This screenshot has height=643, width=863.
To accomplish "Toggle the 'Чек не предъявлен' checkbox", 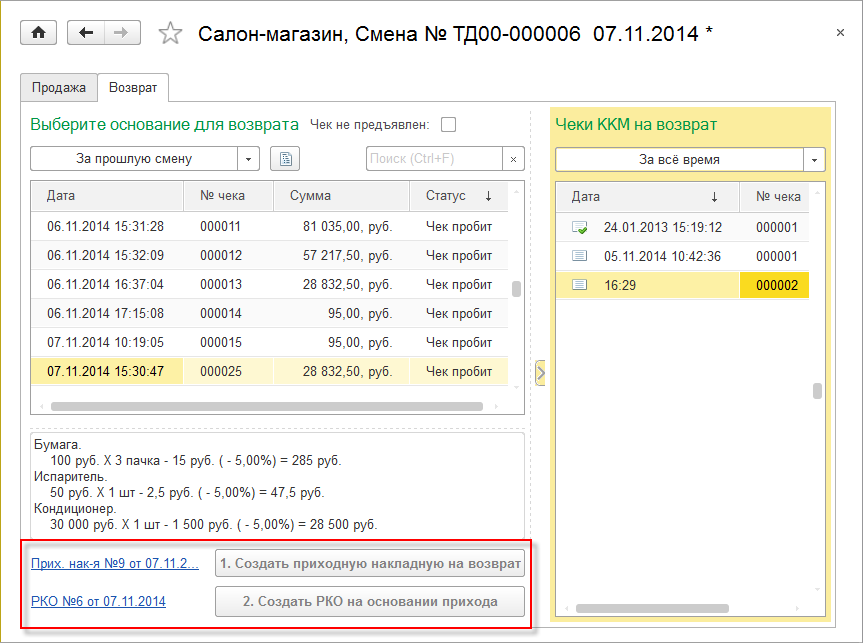I will [x=448, y=125].
